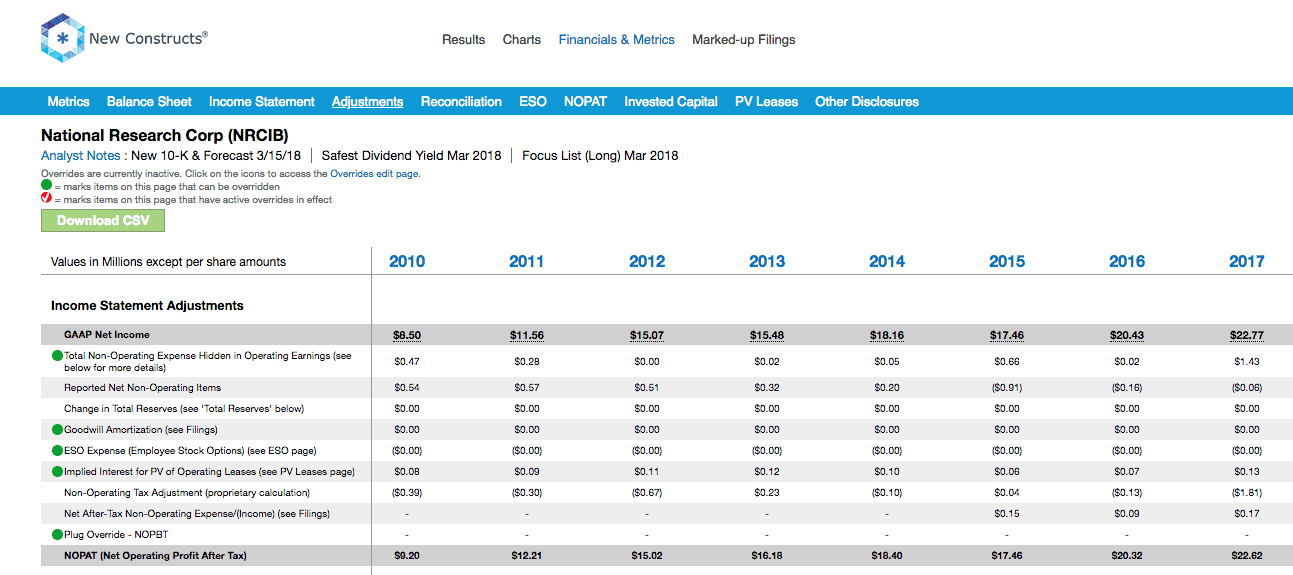Click GAAP Net Income value $15.07
This screenshot has height=575, width=1293.
coord(647,335)
